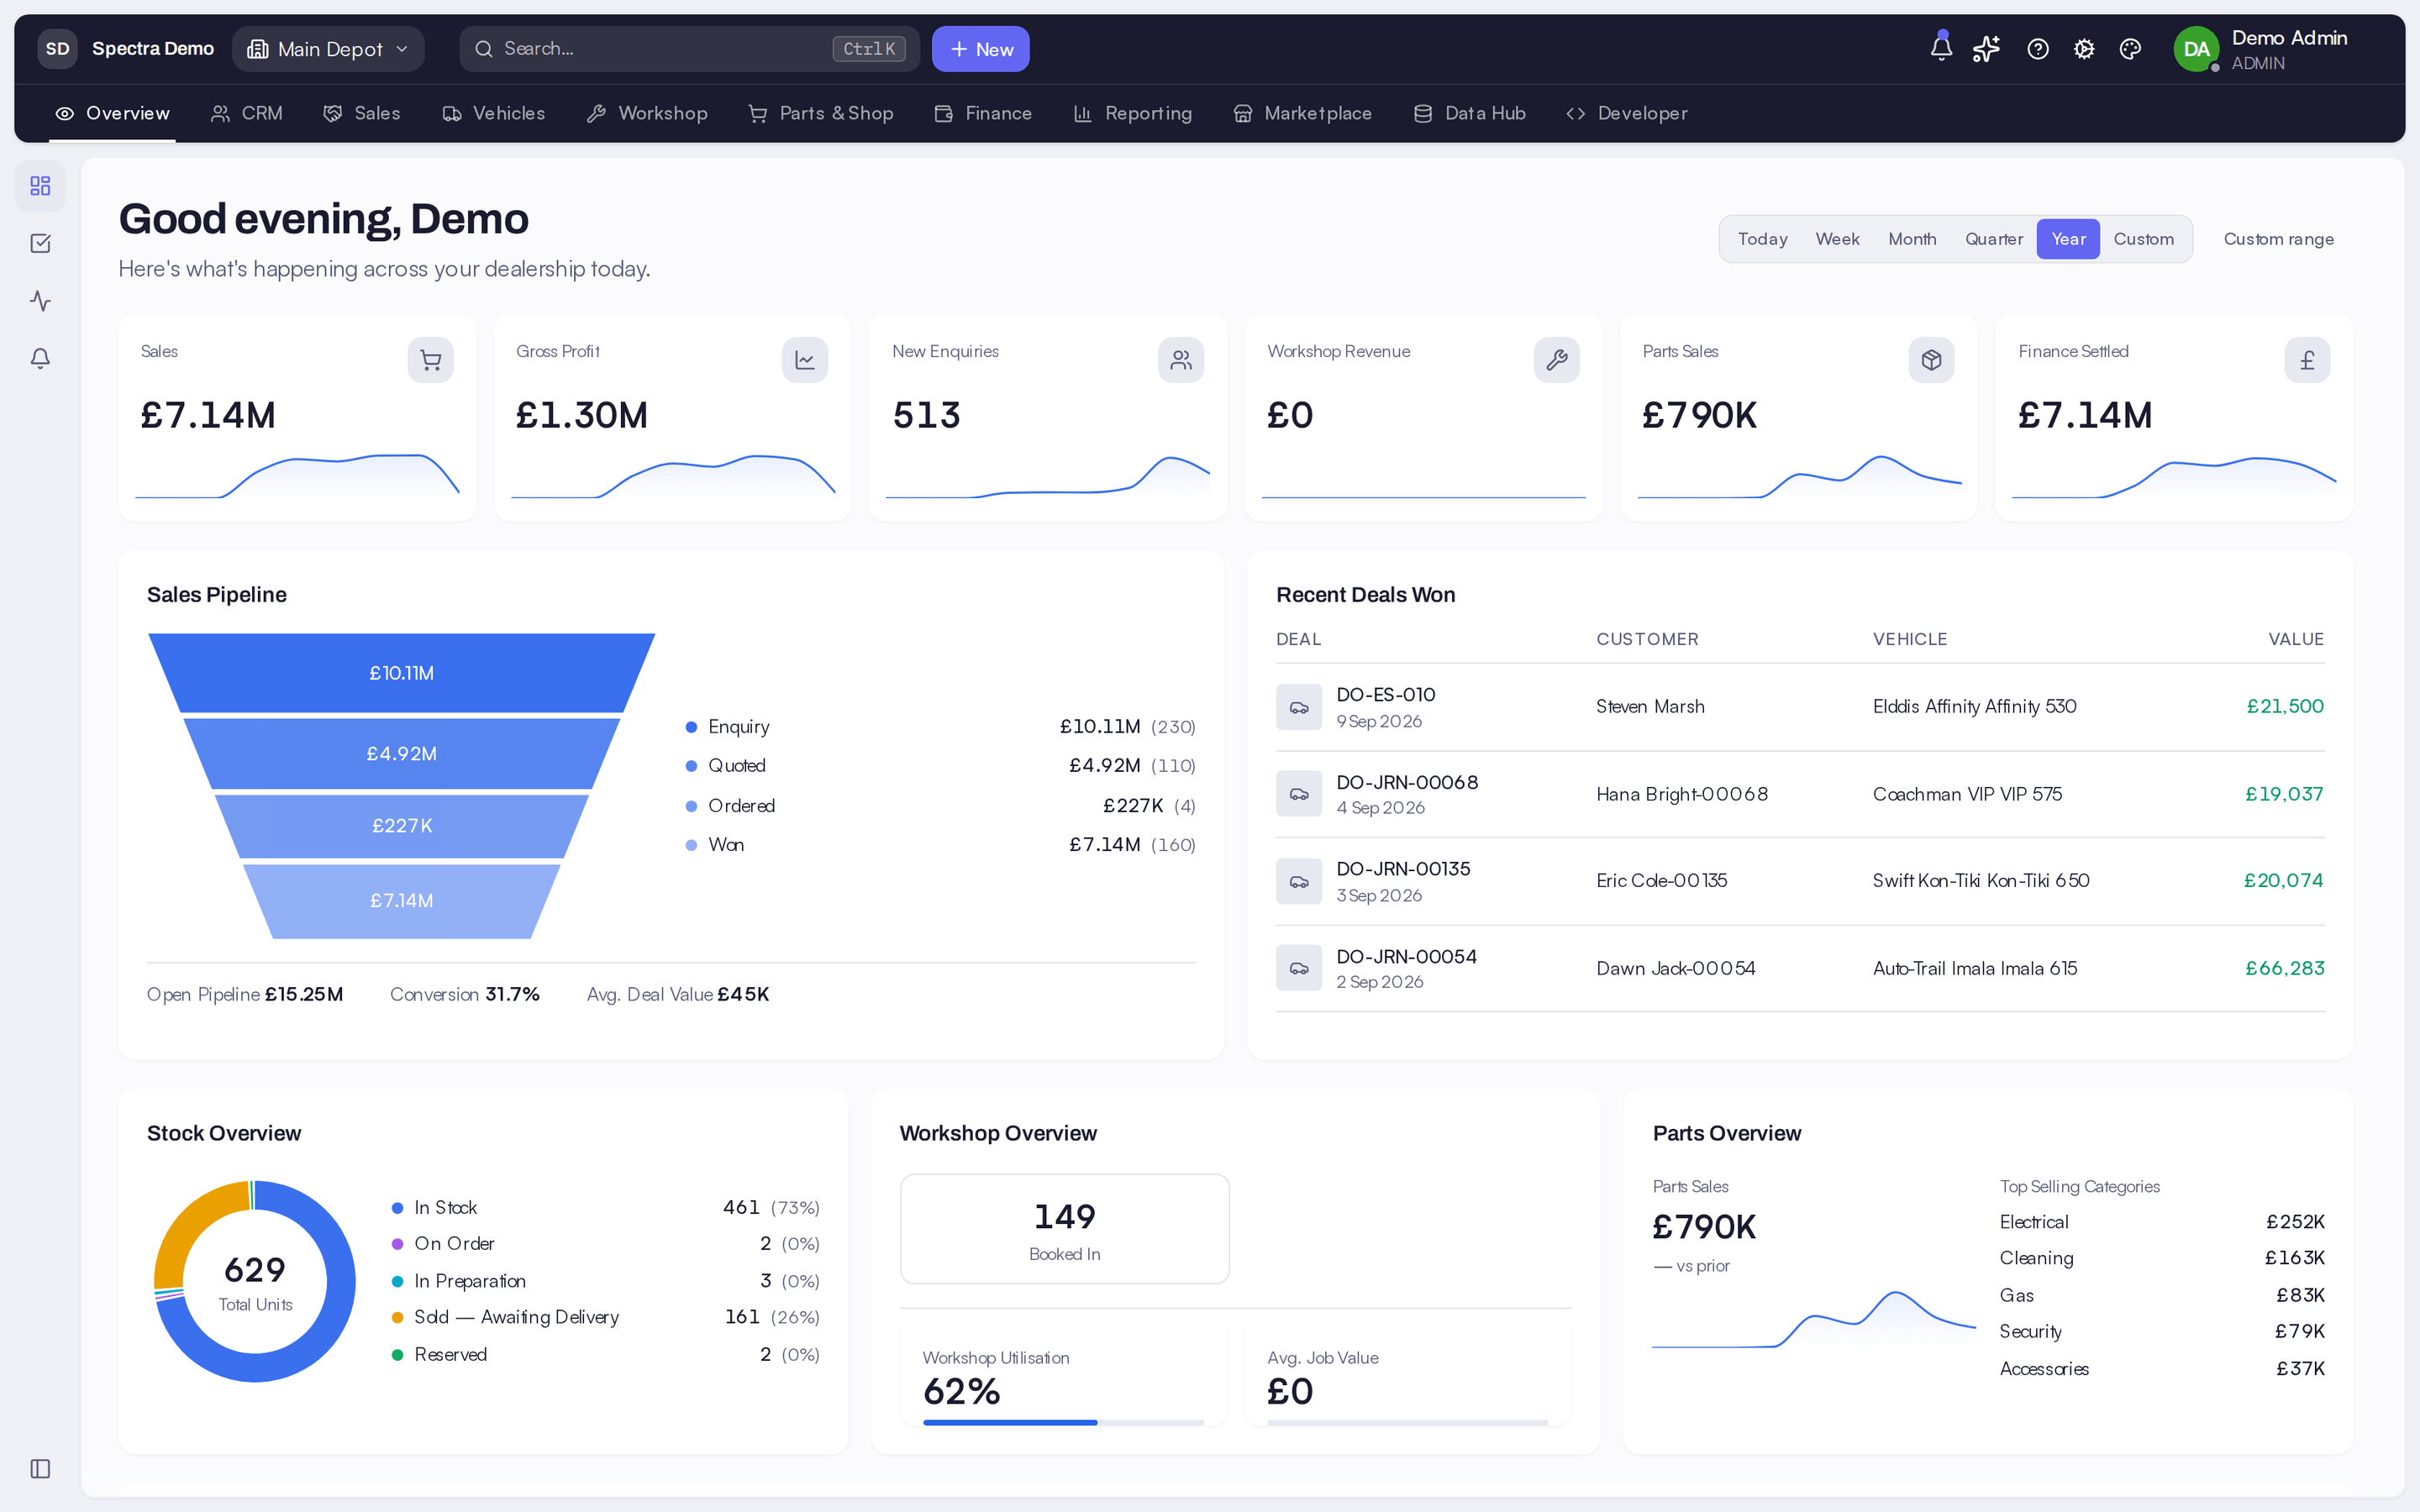Open the sidebar alerts bell icon

pos(40,358)
